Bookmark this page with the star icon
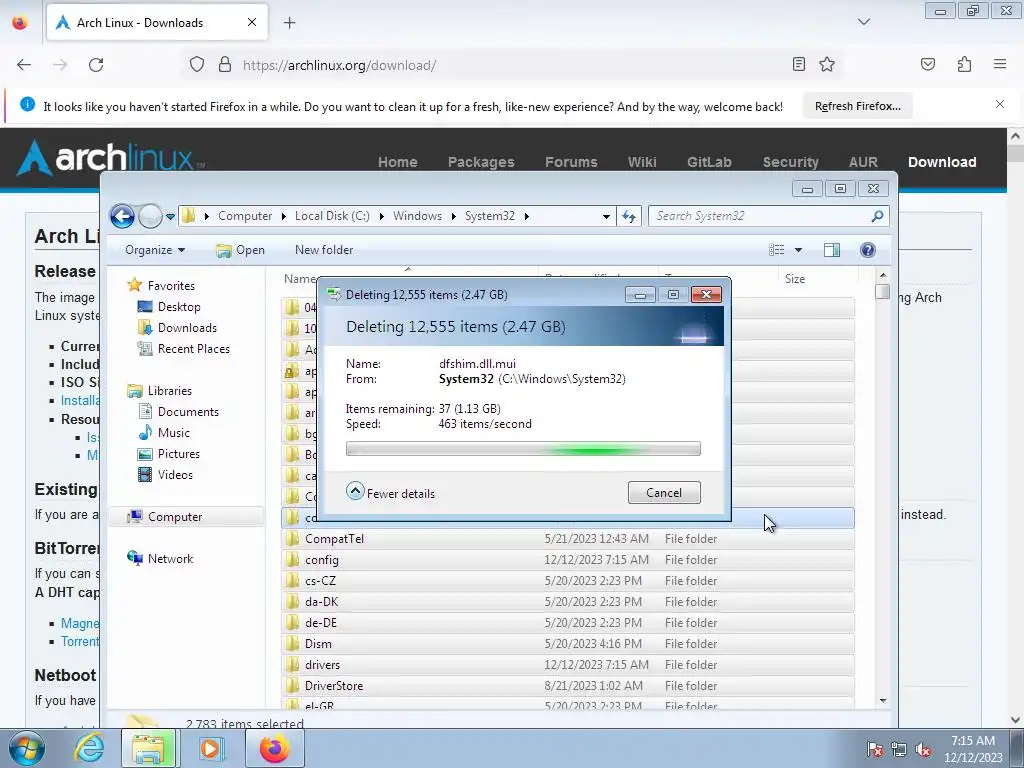This screenshot has width=1024, height=768. (827, 64)
